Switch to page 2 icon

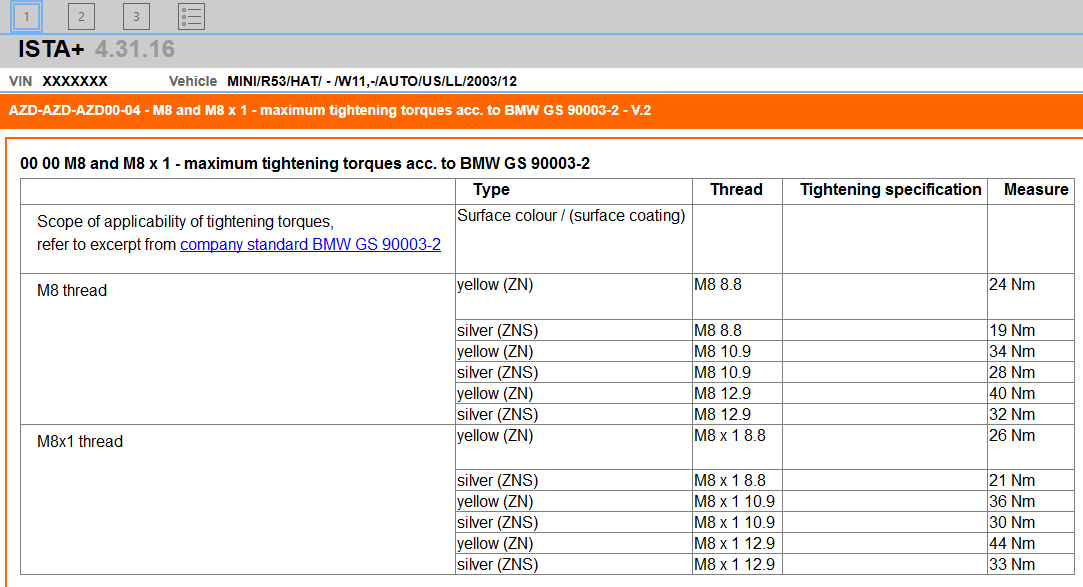point(81,16)
